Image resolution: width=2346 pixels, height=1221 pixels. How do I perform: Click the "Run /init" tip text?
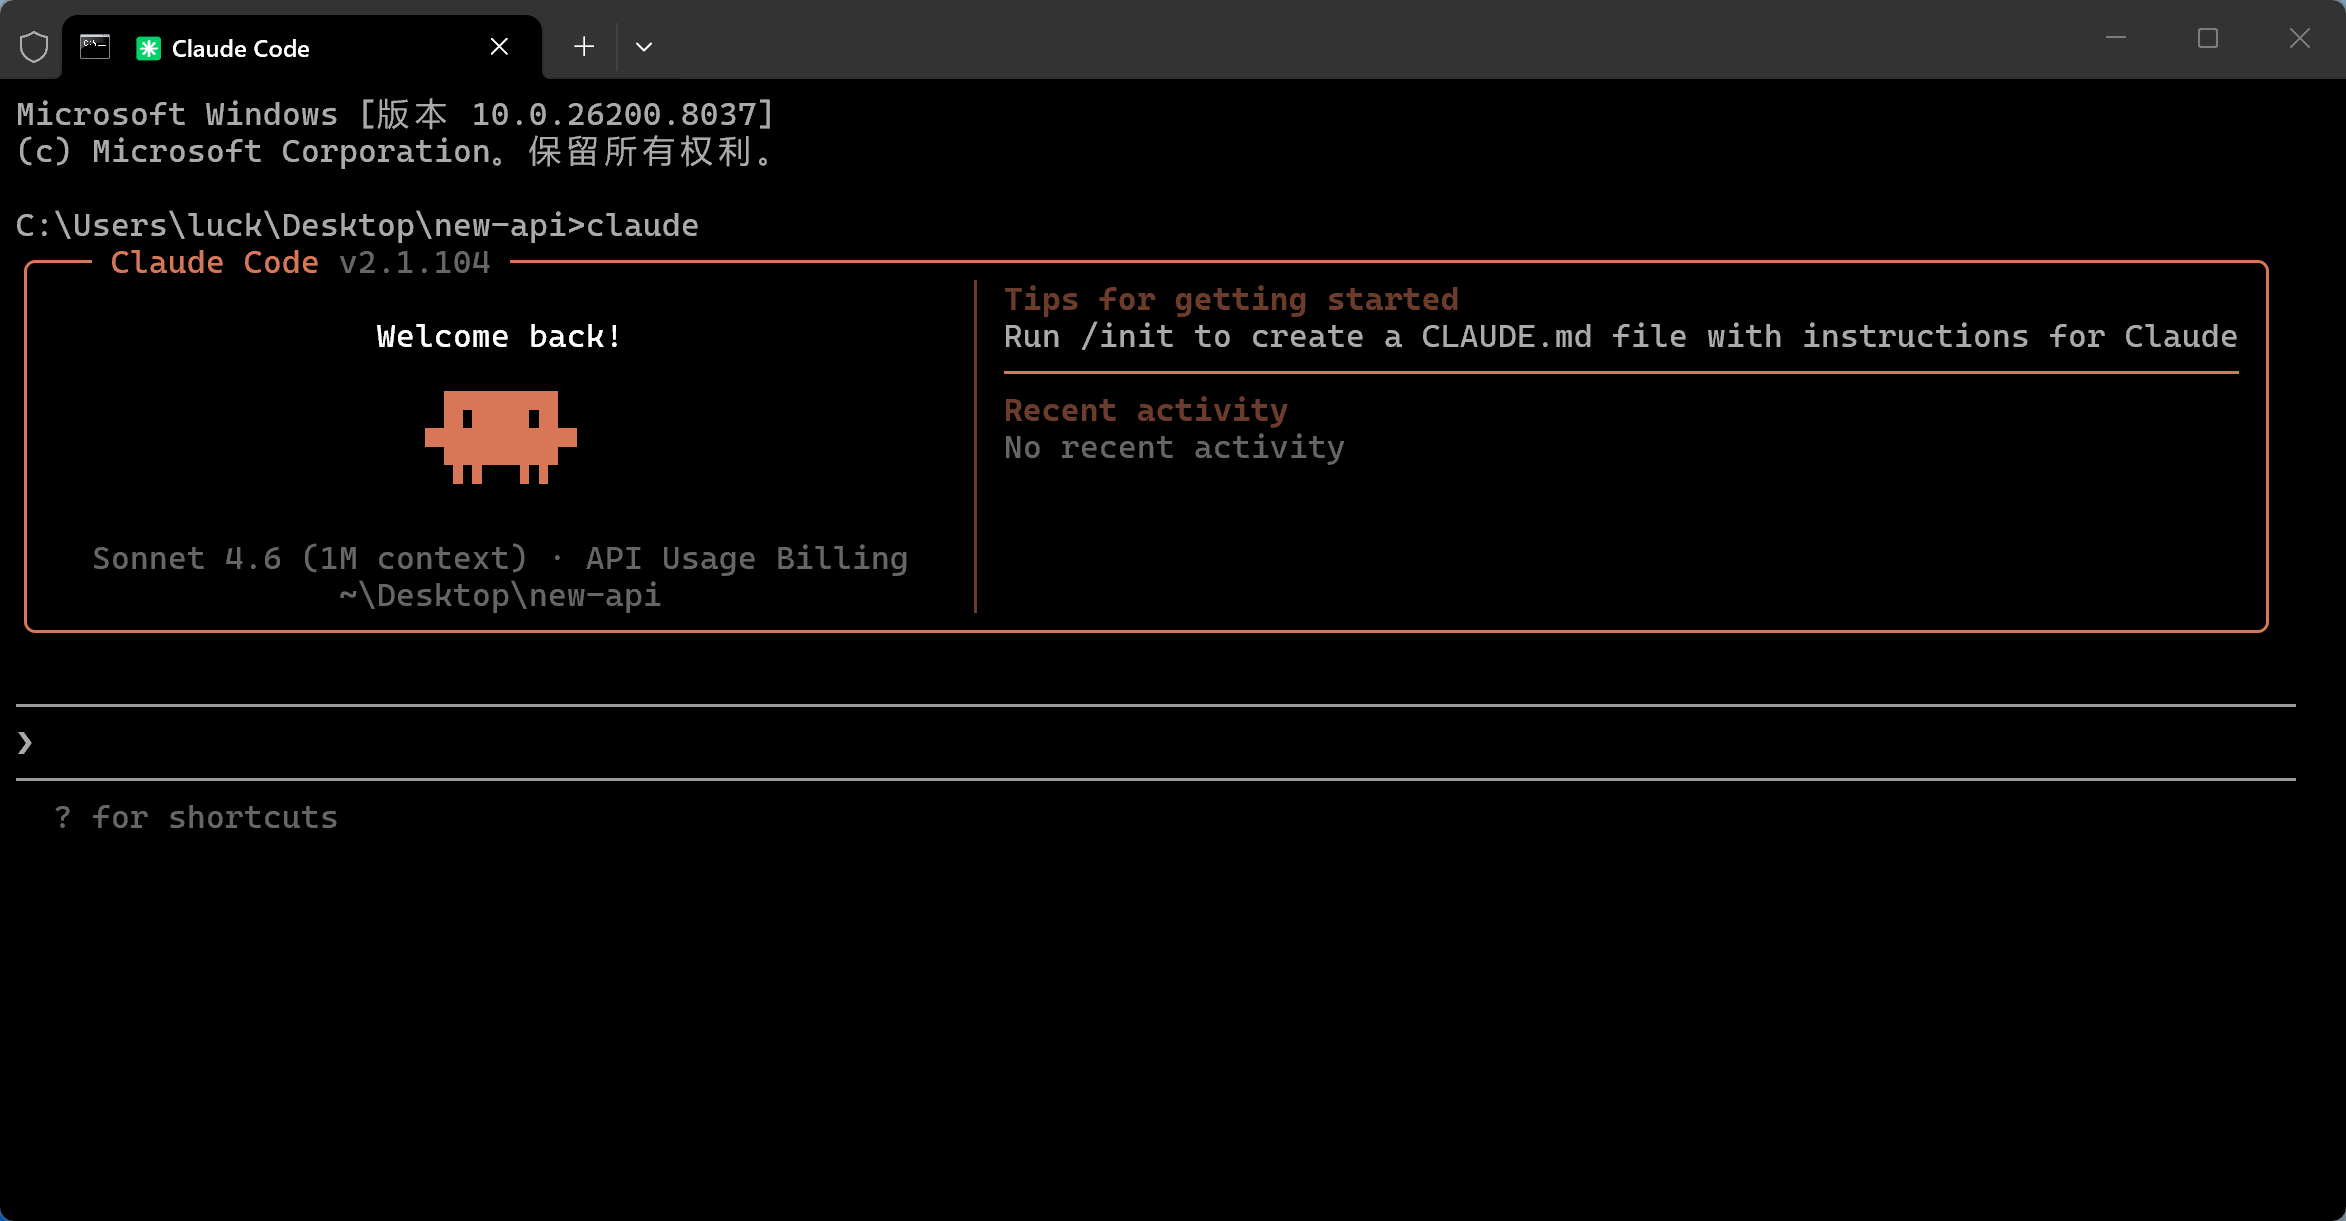tap(1620, 336)
